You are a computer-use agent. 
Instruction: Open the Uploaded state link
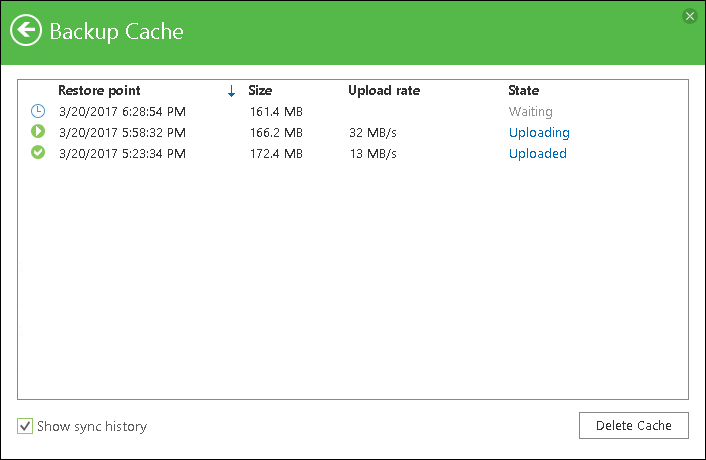[537, 154]
